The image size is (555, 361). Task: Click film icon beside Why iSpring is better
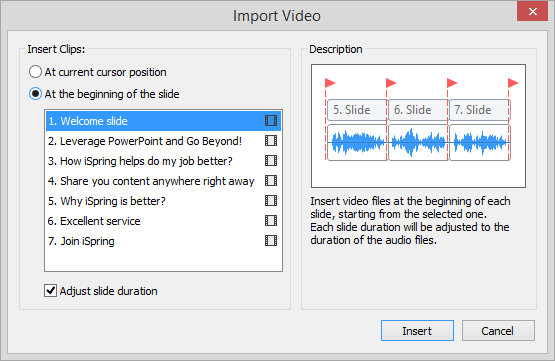[x=271, y=201]
